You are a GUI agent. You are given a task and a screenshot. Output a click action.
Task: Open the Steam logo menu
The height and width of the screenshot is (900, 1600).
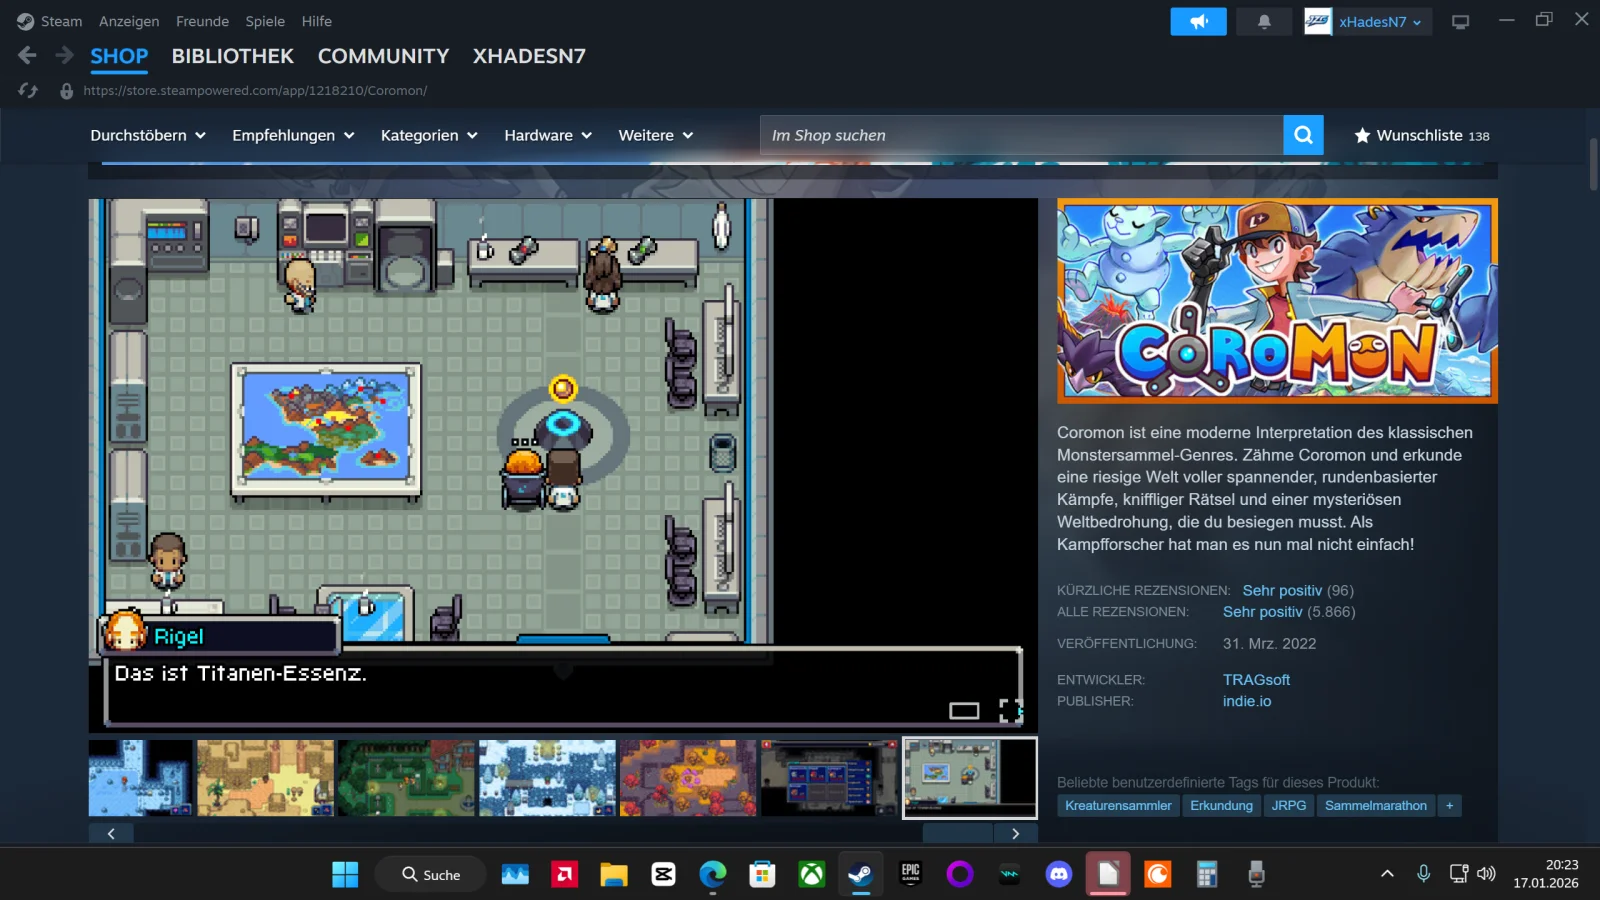(26, 21)
